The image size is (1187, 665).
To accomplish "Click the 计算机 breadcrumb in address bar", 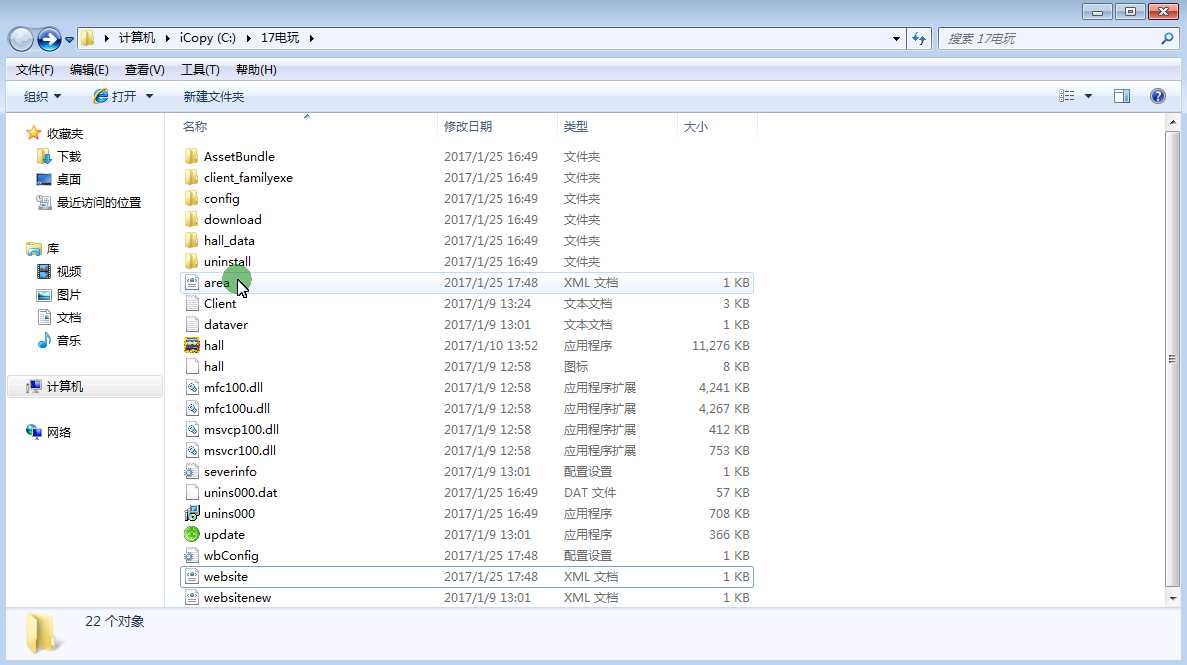I will pyautogui.click(x=137, y=38).
